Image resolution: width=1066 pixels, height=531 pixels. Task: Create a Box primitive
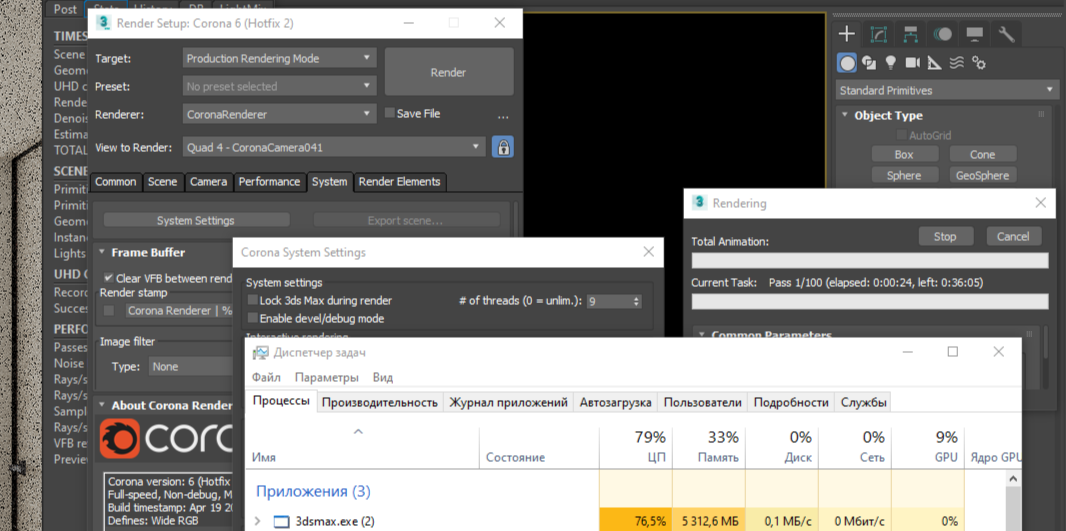point(904,154)
